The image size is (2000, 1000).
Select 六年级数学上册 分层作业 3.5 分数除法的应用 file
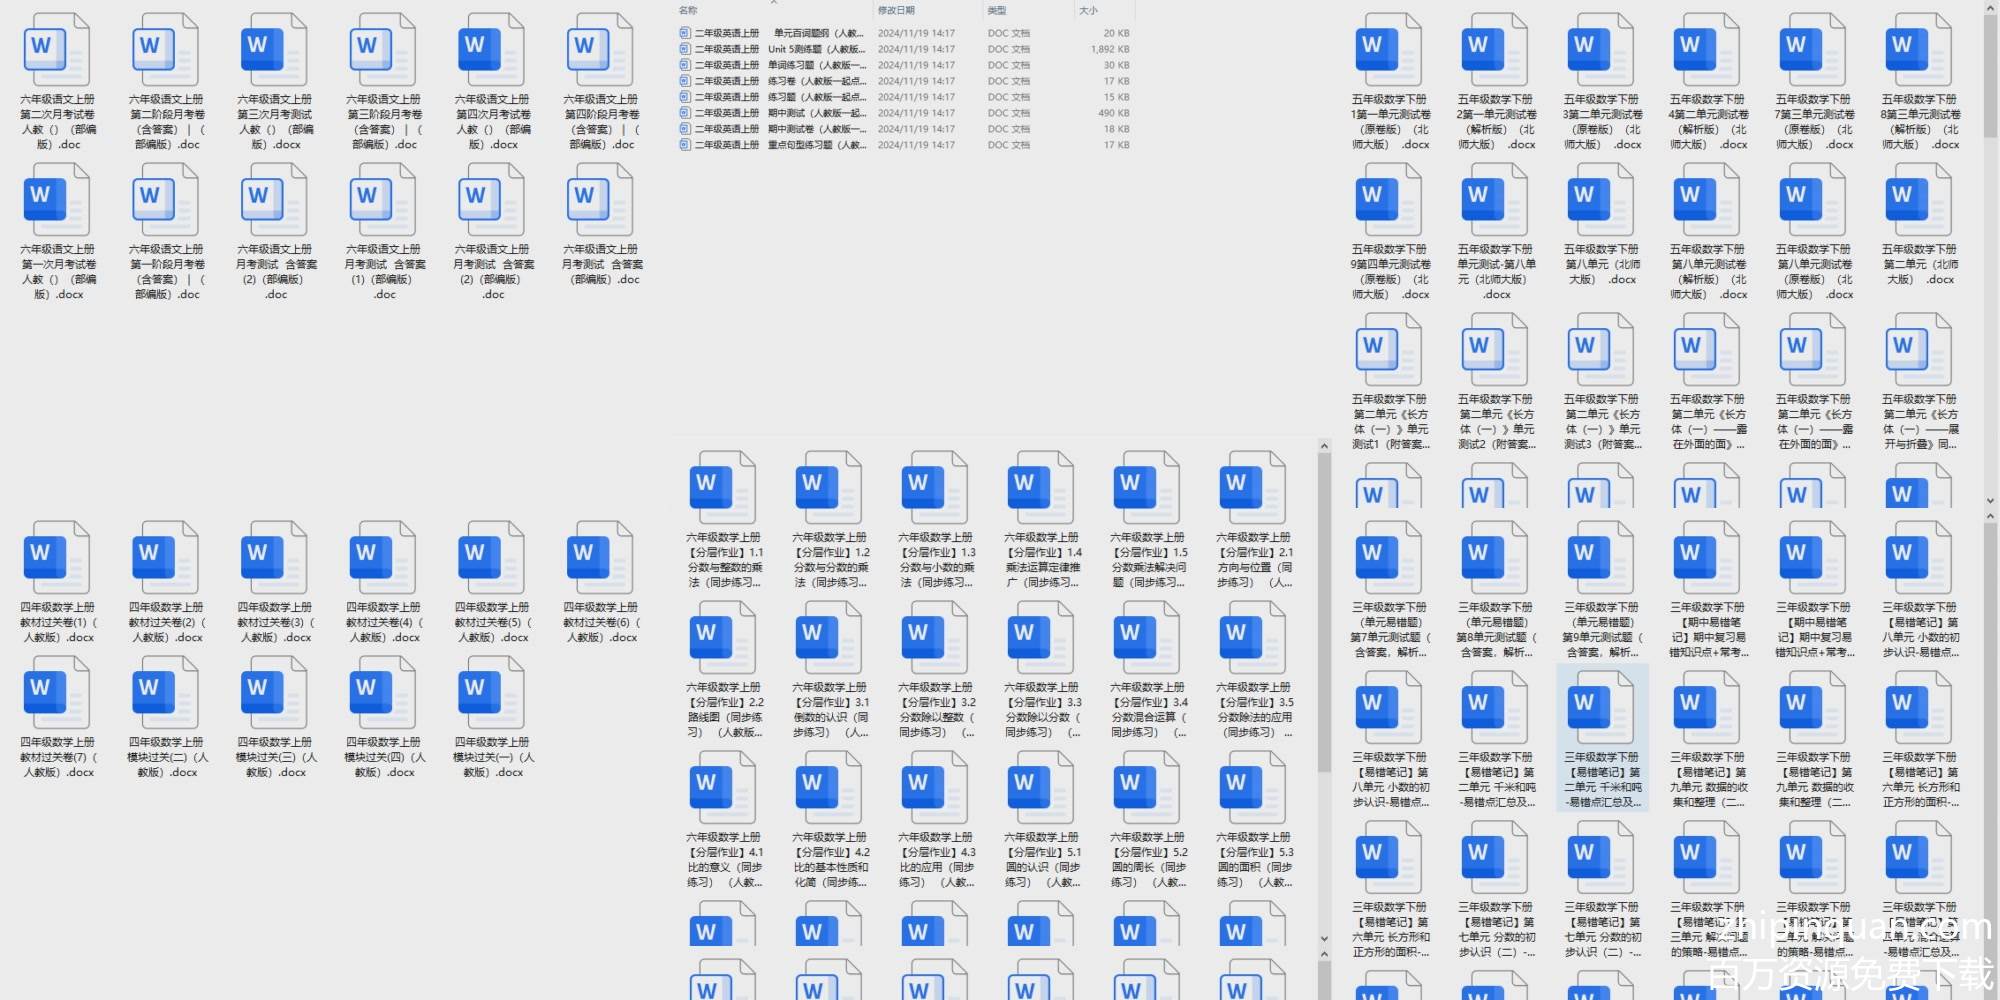click(x=1254, y=640)
